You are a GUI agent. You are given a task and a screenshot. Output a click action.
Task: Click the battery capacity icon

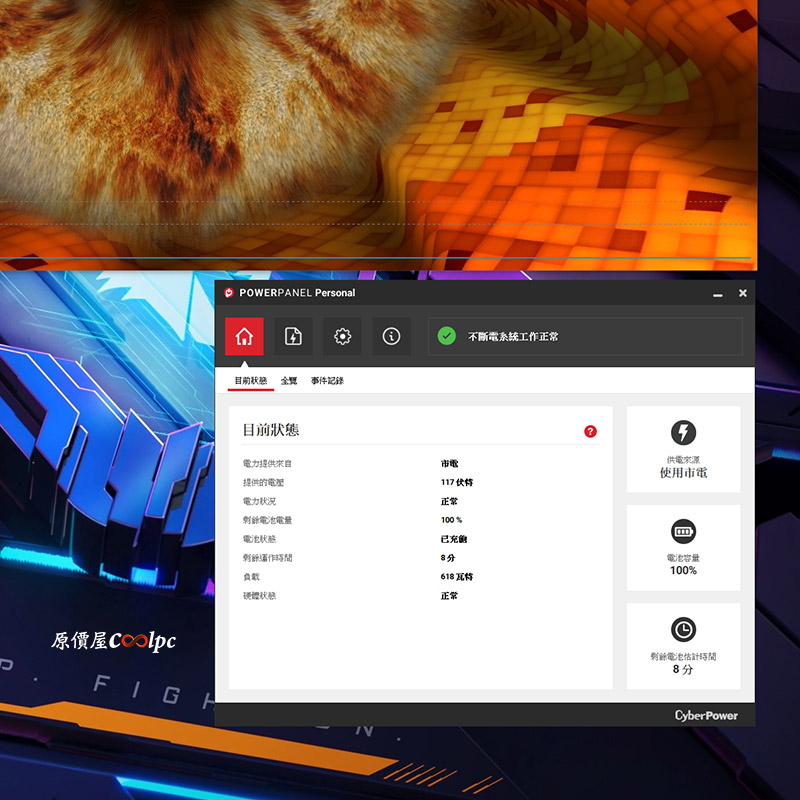683,531
